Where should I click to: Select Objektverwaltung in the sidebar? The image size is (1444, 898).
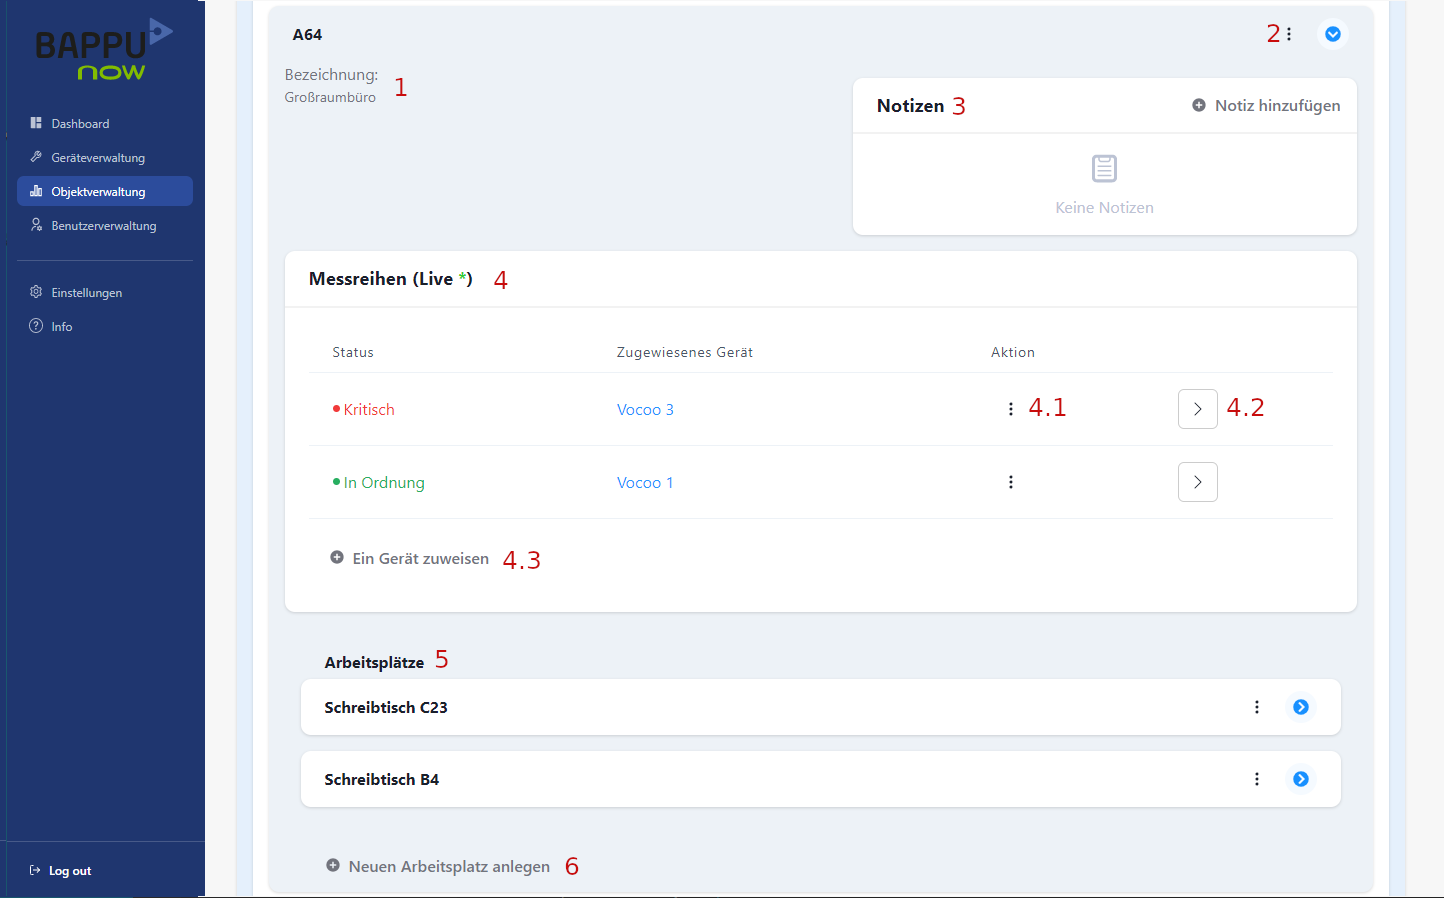pyautogui.click(x=105, y=191)
